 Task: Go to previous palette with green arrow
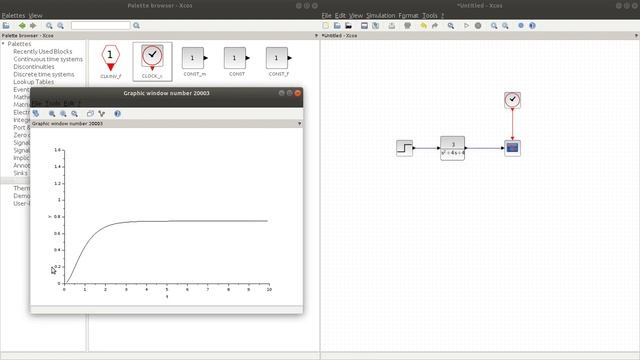22,26
